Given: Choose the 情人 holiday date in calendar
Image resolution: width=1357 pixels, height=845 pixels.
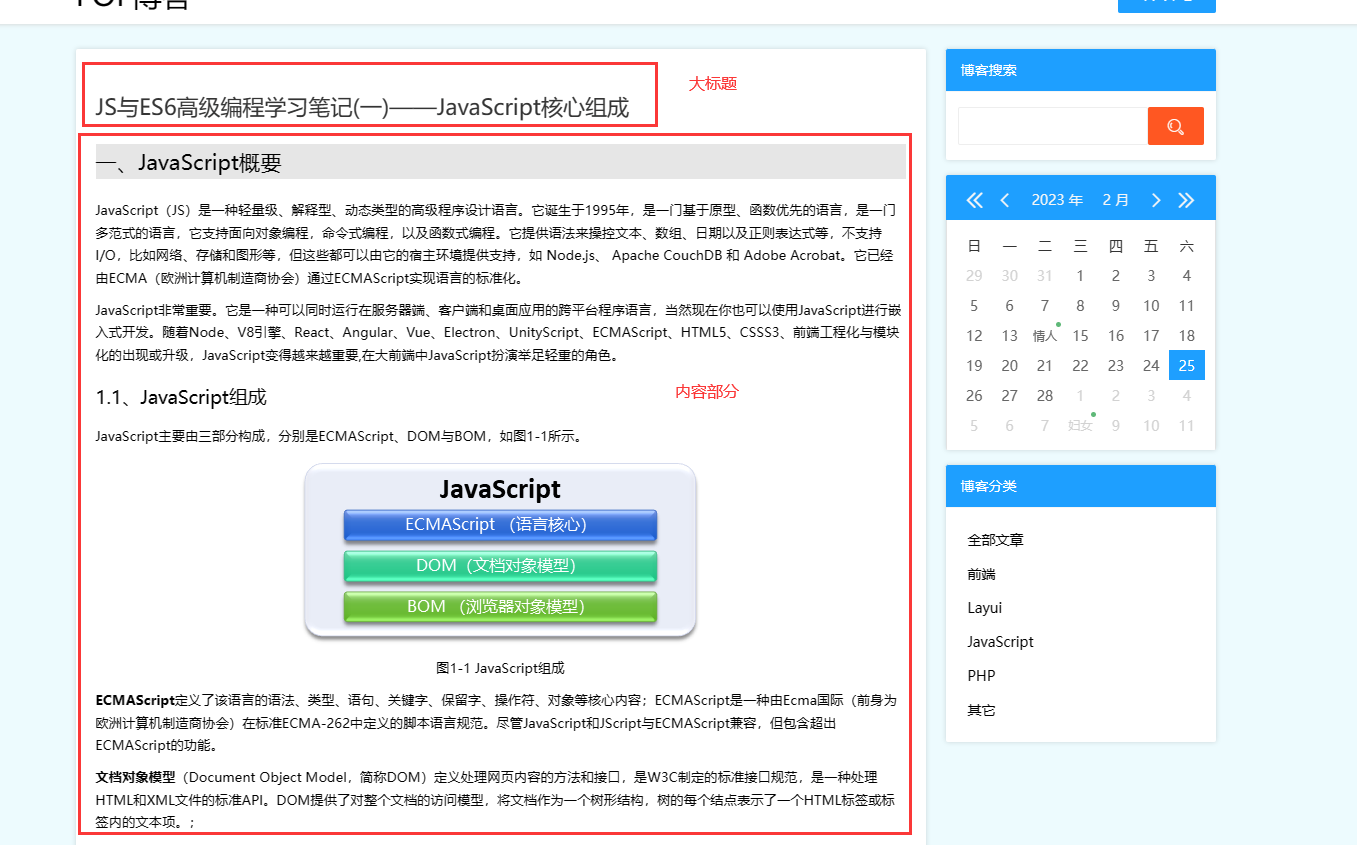Looking at the screenshot, I should coord(1045,336).
